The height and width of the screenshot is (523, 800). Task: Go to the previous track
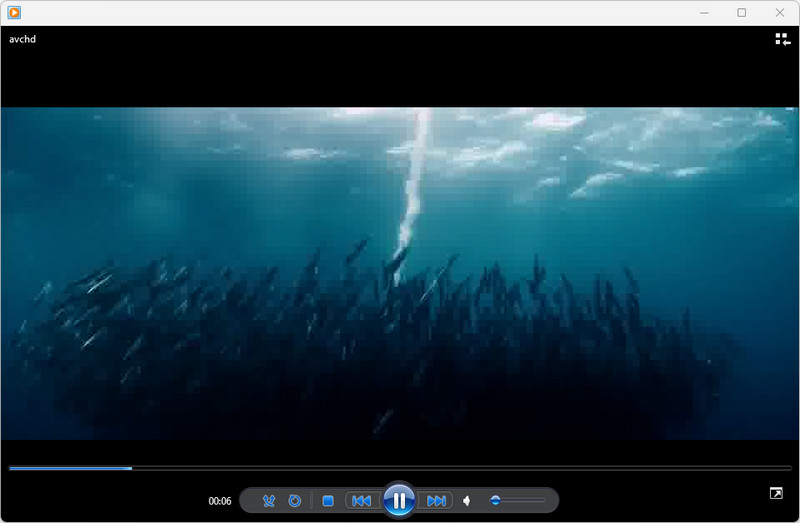(362, 501)
